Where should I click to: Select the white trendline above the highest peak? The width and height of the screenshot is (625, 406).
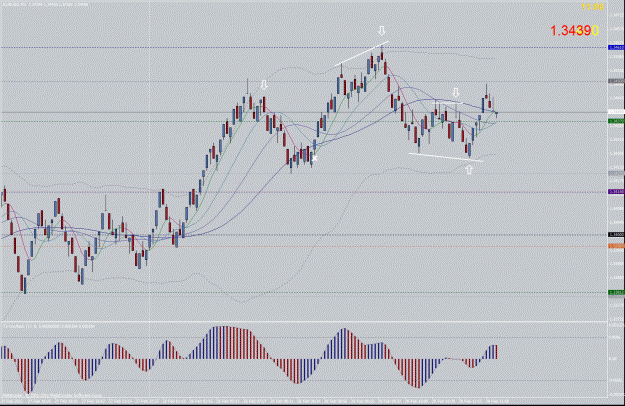coord(361,53)
